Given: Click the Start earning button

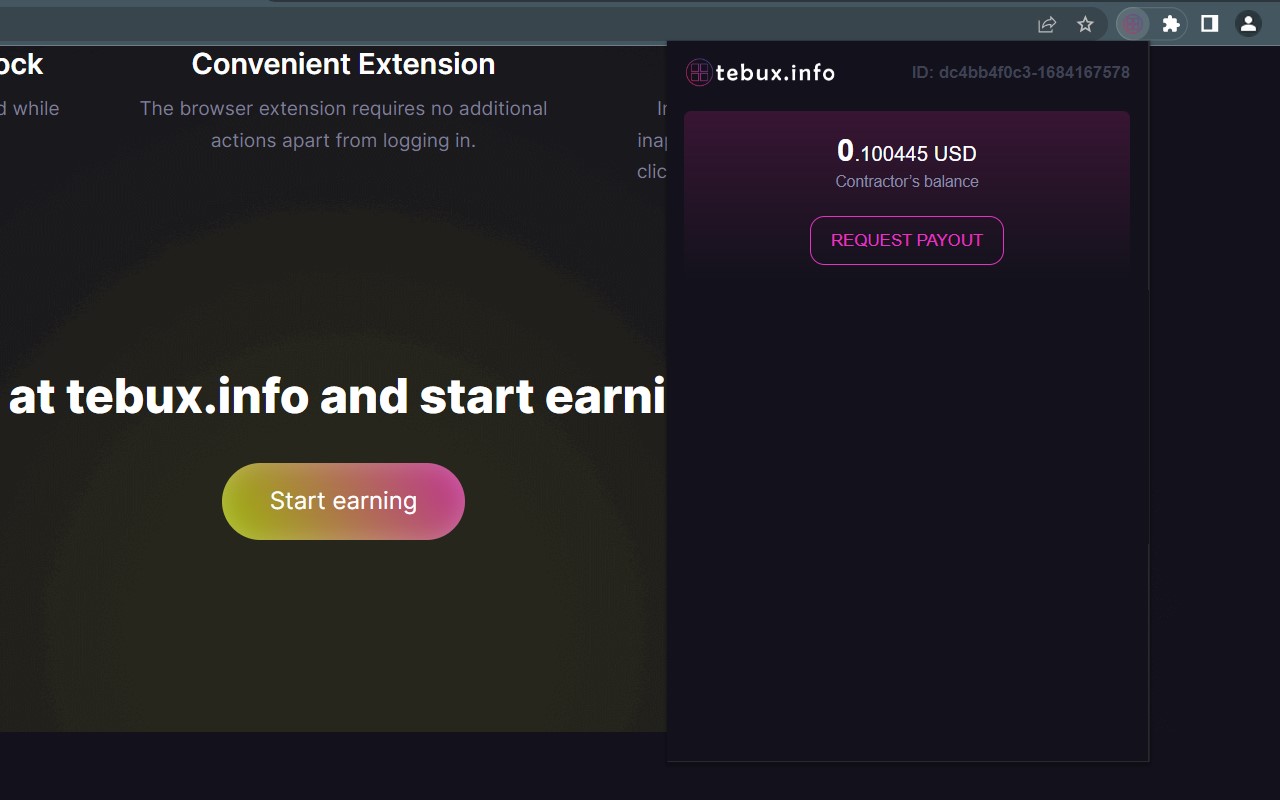Looking at the screenshot, I should tap(343, 501).
